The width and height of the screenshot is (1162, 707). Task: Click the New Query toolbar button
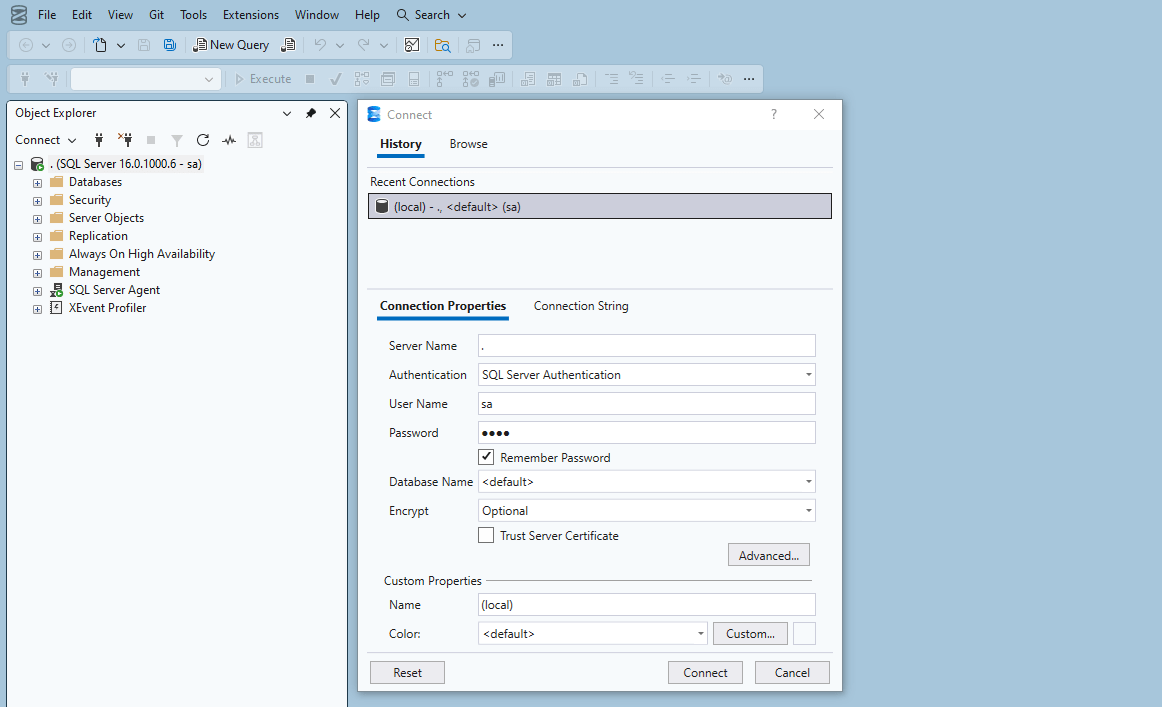pyautogui.click(x=231, y=45)
